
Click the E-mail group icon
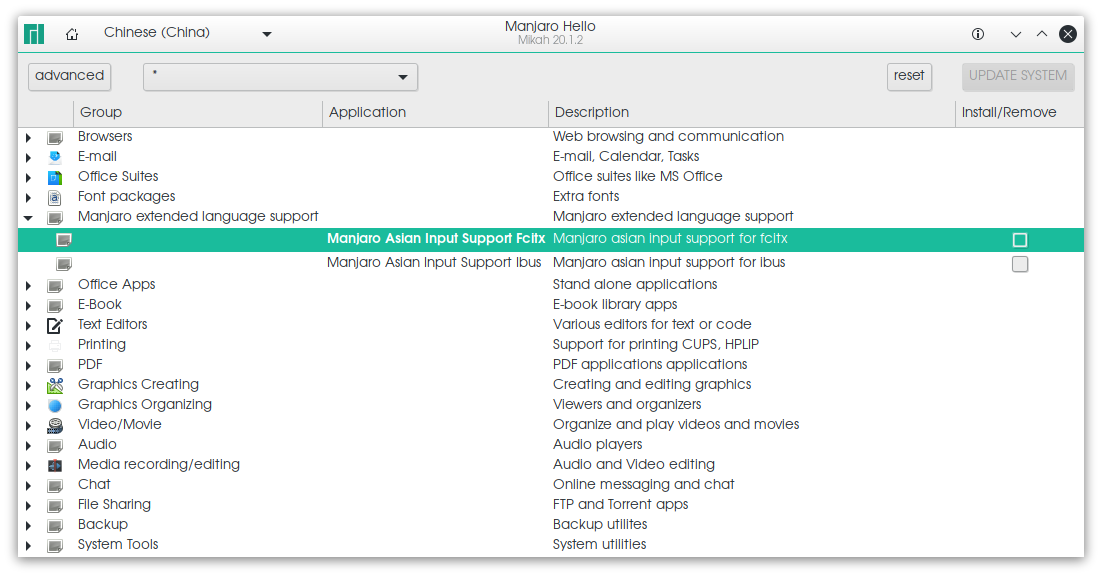[55, 157]
